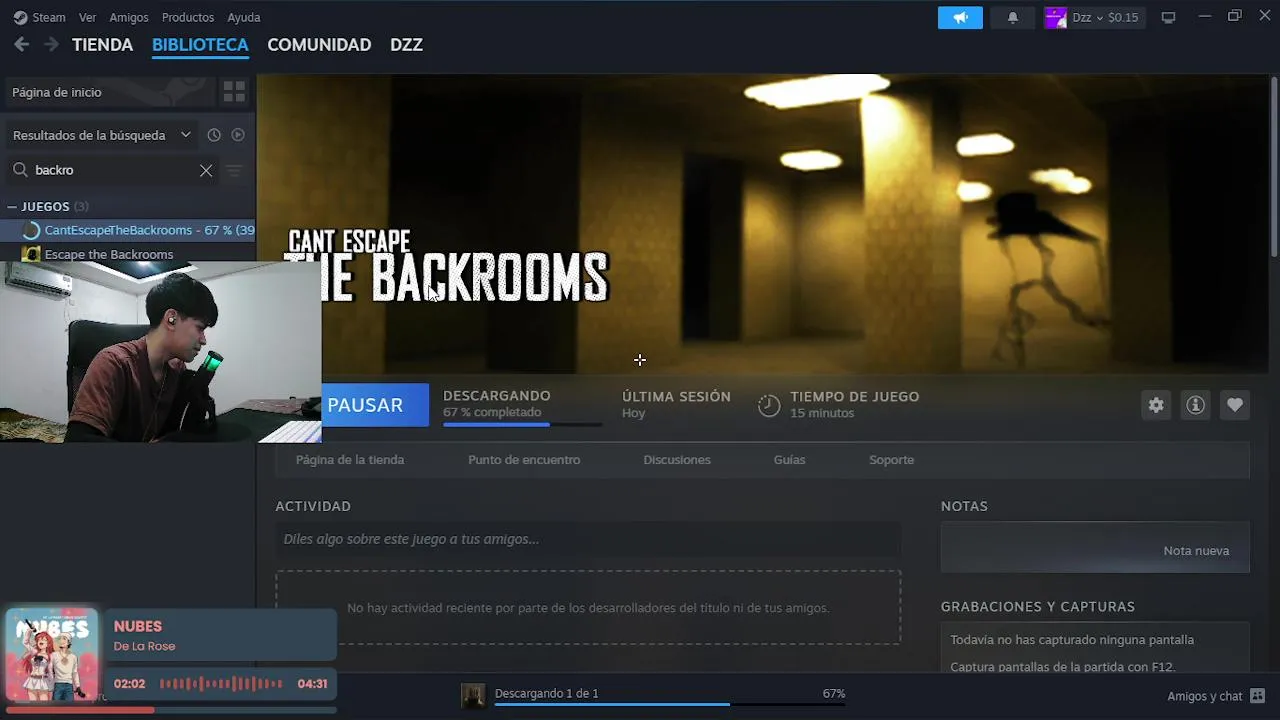Screen dimensions: 1280x720
Task: Click into the library search field
Action: (x=113, y=170)
